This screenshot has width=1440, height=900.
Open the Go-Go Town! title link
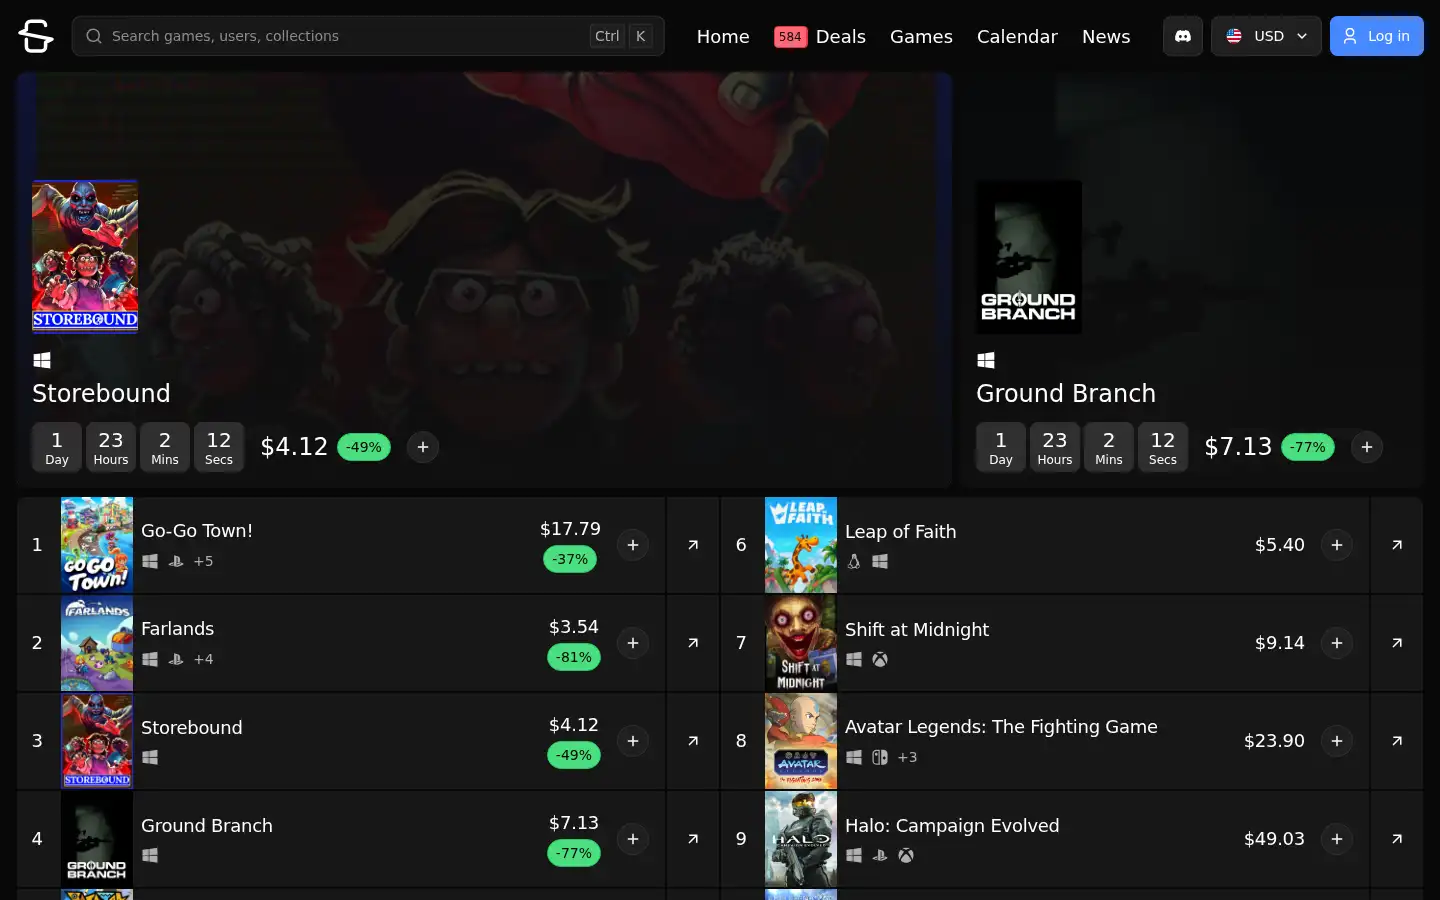coord(197,531)
